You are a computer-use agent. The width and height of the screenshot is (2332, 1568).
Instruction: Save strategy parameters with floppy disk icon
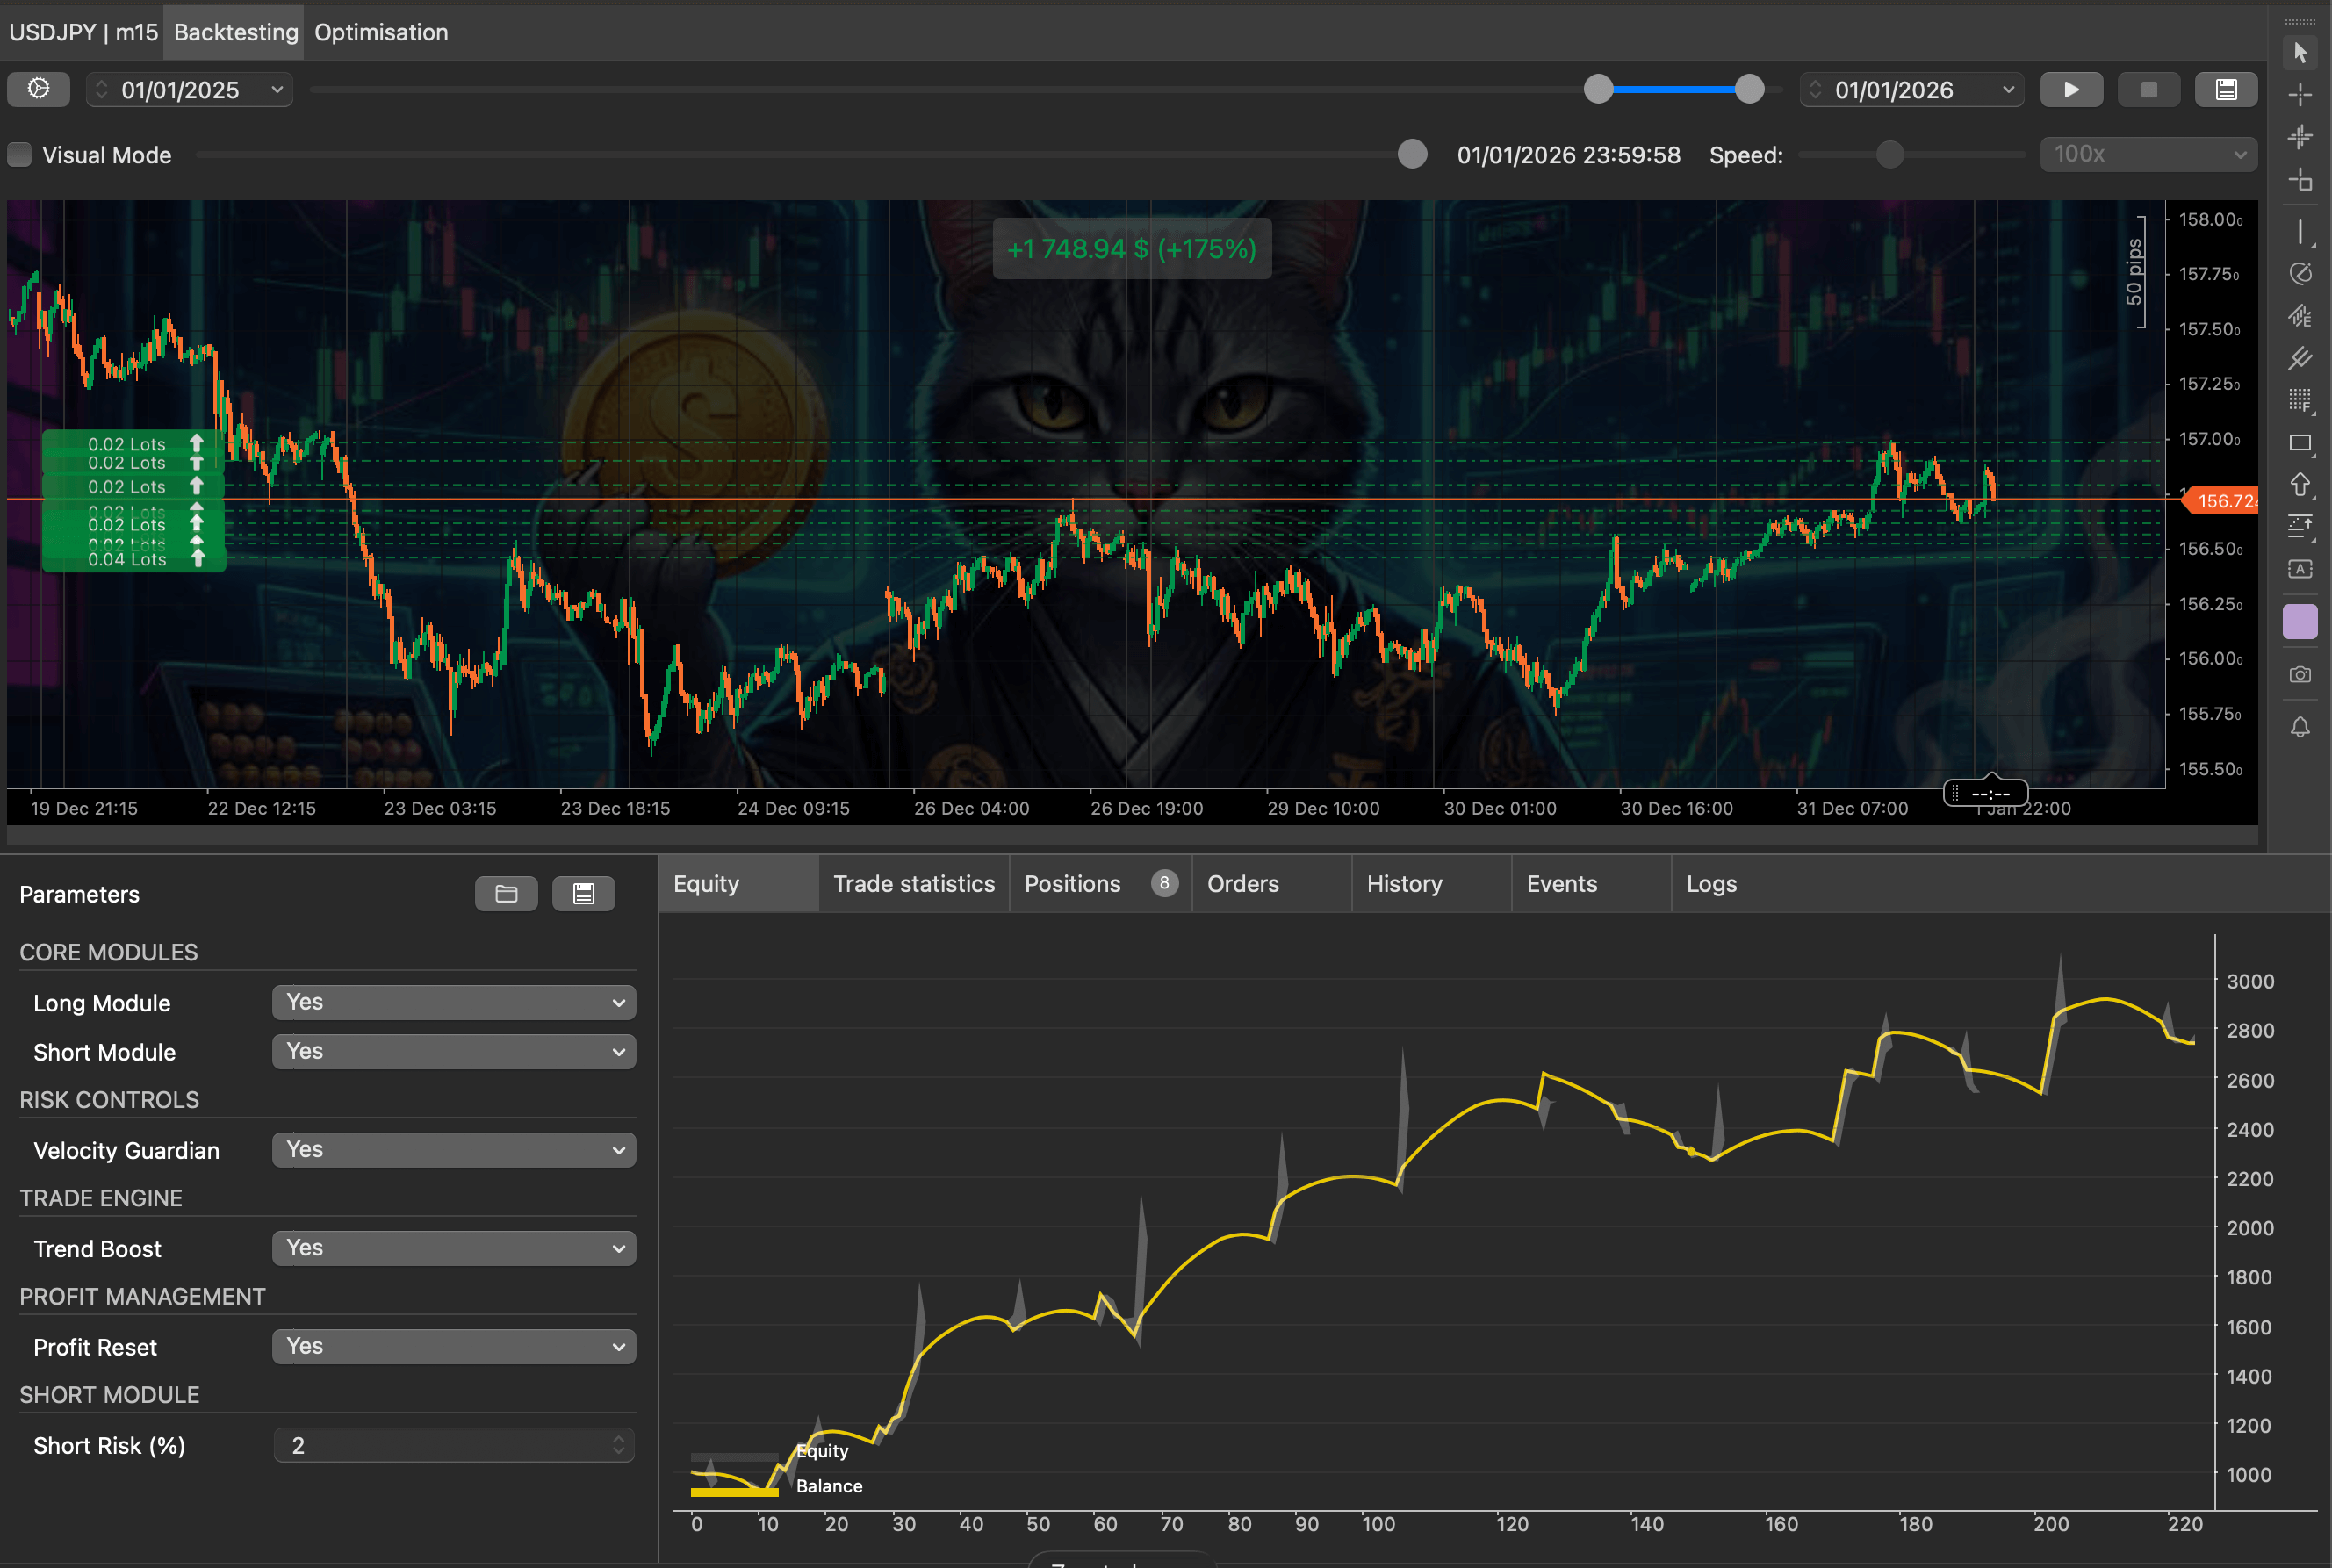coord(584,893)
